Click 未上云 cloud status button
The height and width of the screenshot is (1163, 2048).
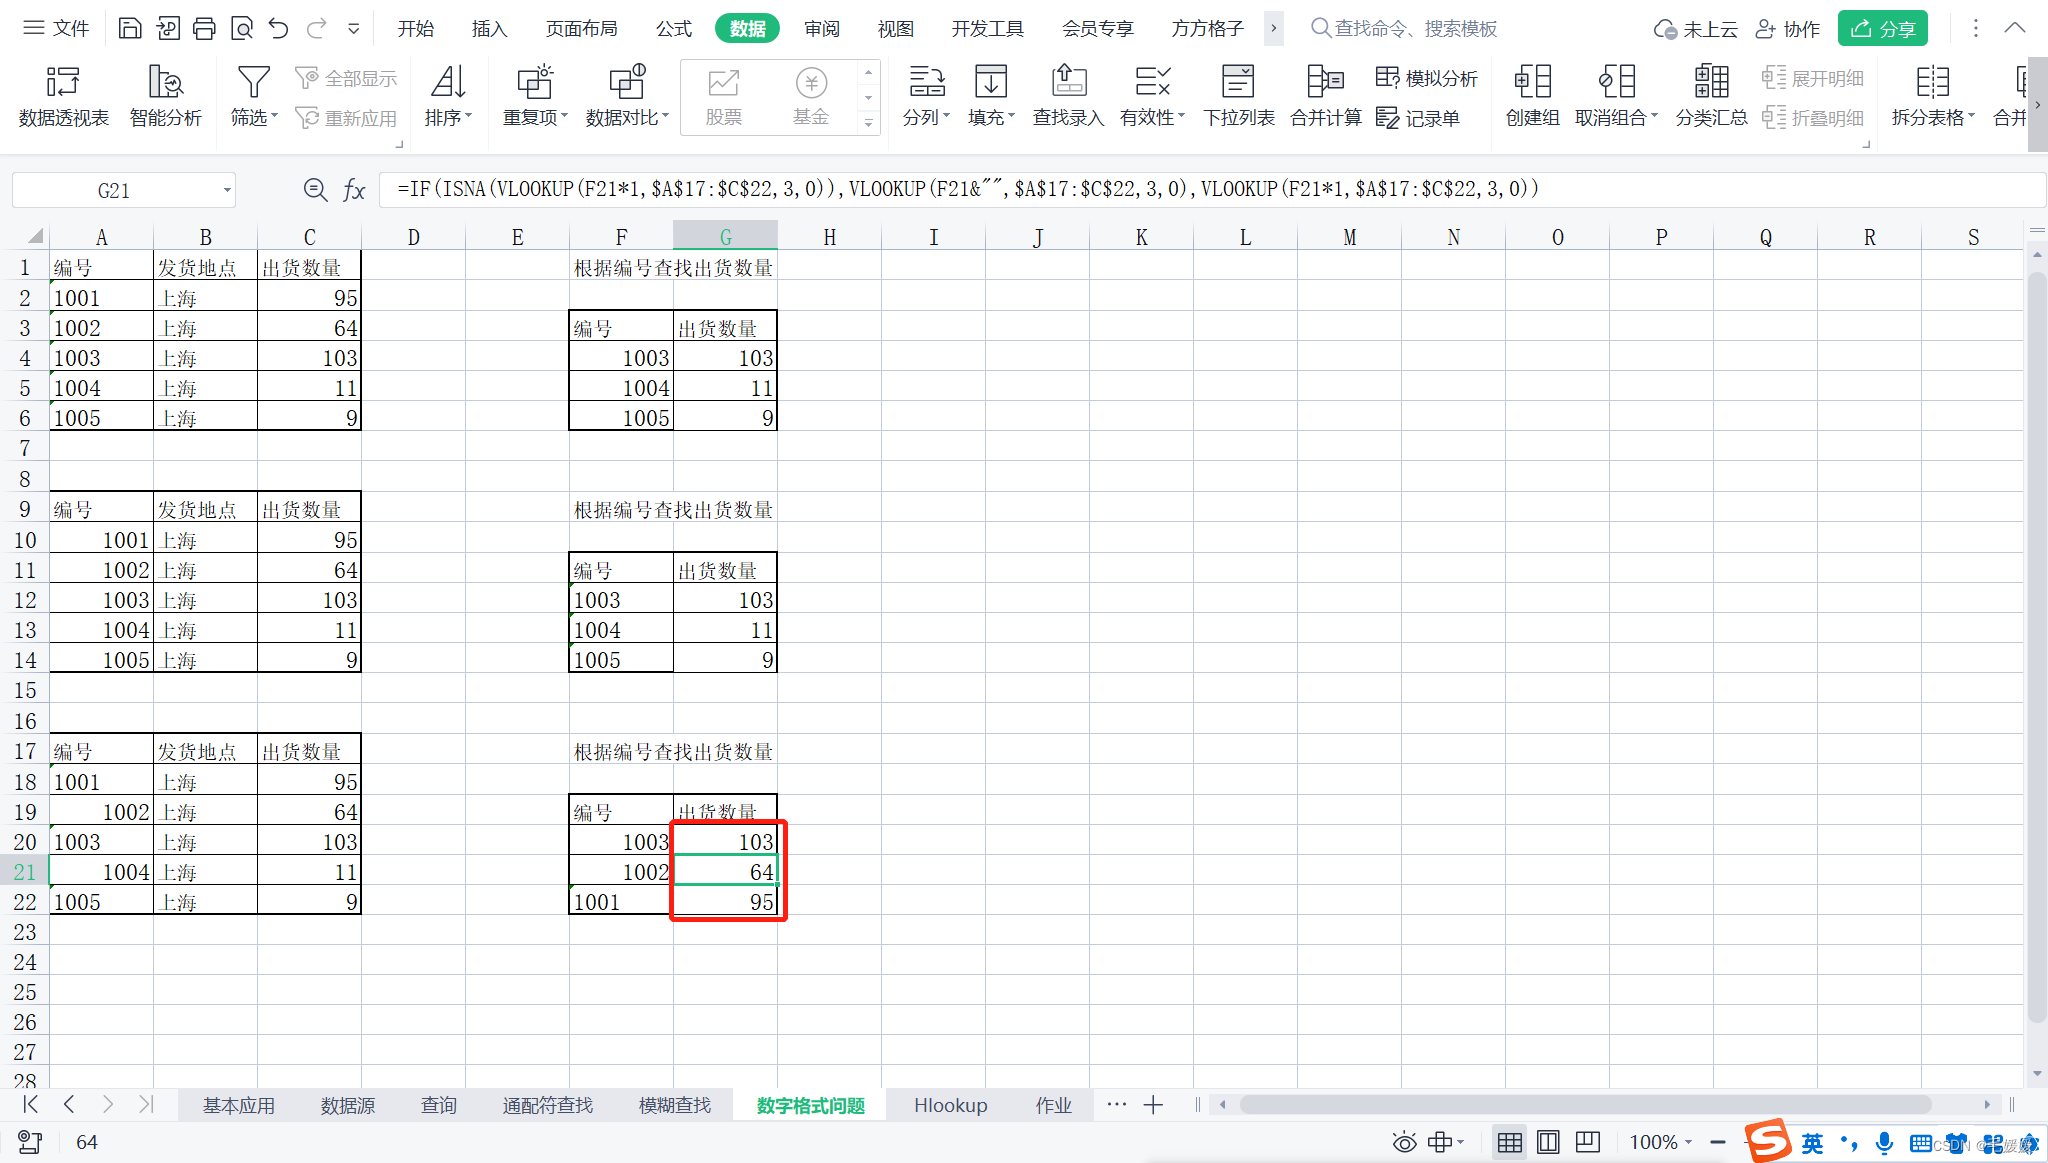(1695, 29)
